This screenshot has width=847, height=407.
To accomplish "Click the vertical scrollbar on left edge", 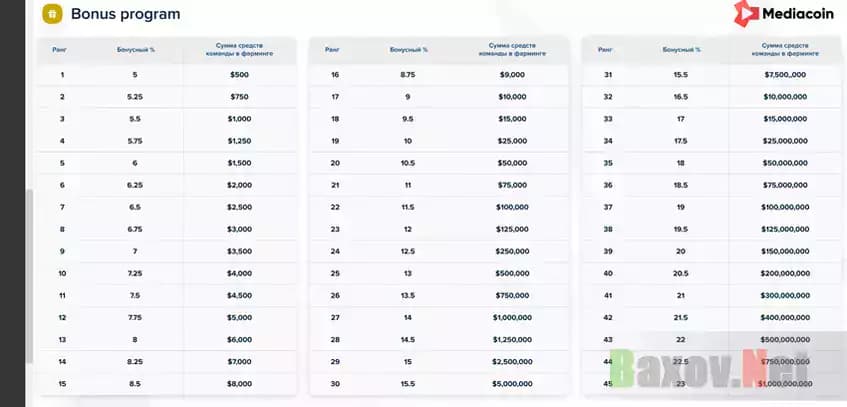I will tap(31, 260).
